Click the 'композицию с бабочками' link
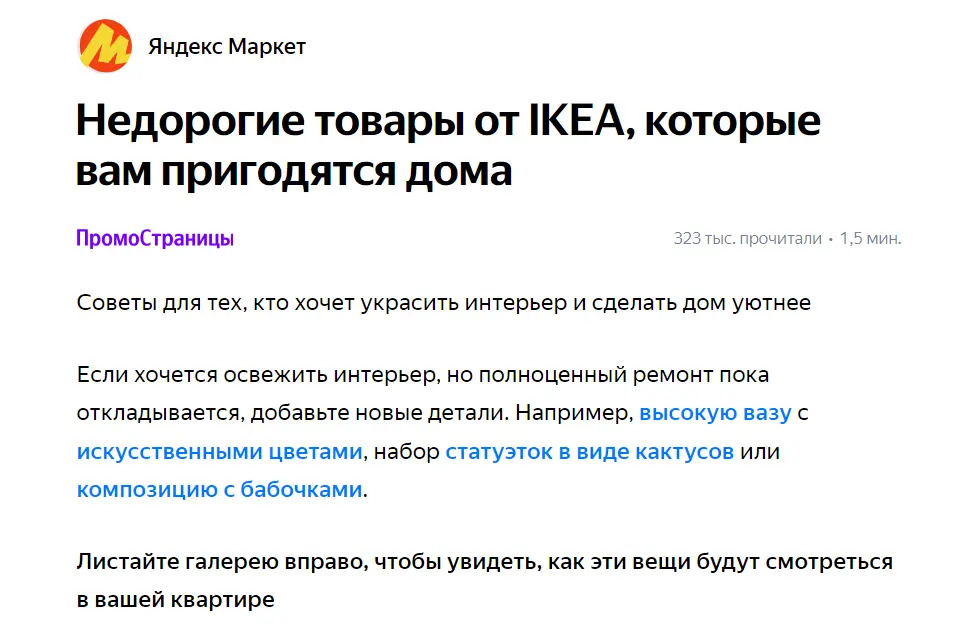Image resolution: width=976 pixels, height=637 pixels. coord(220,490)
